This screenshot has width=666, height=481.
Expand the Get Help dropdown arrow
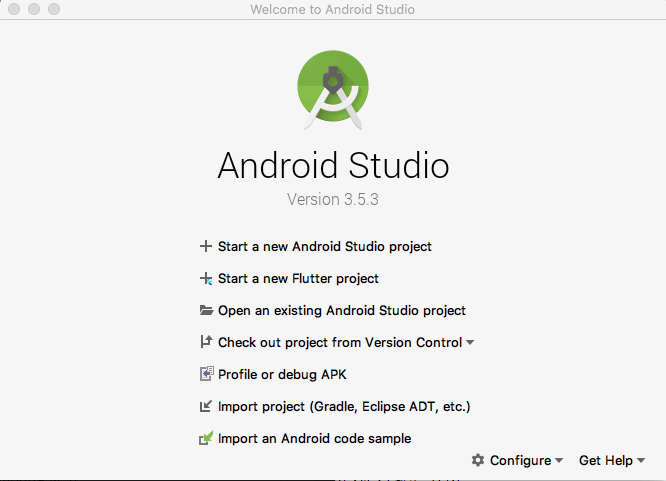[641, 461]
